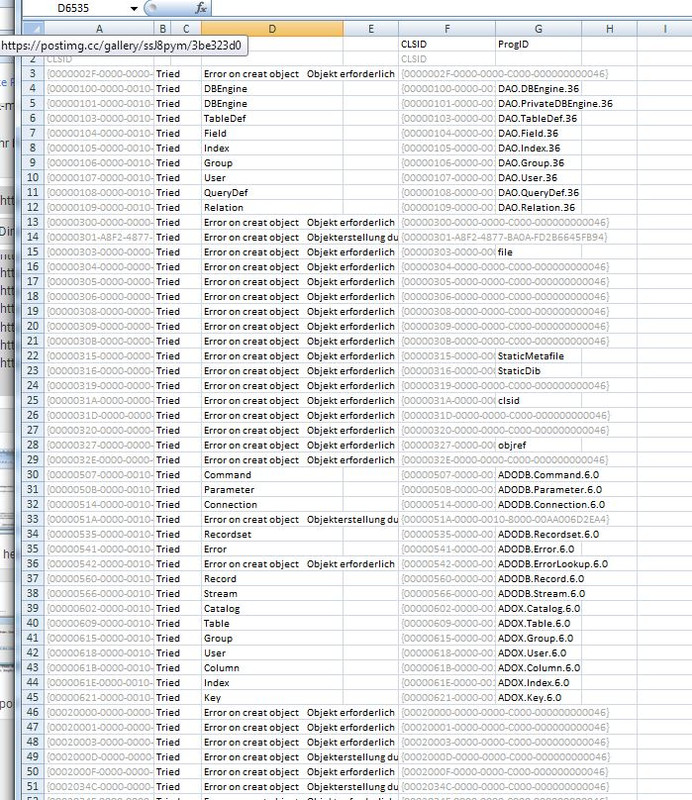This screenshot has width=692, height=800.
Task: Click the file cell in column G
Action: coord(538,252)
